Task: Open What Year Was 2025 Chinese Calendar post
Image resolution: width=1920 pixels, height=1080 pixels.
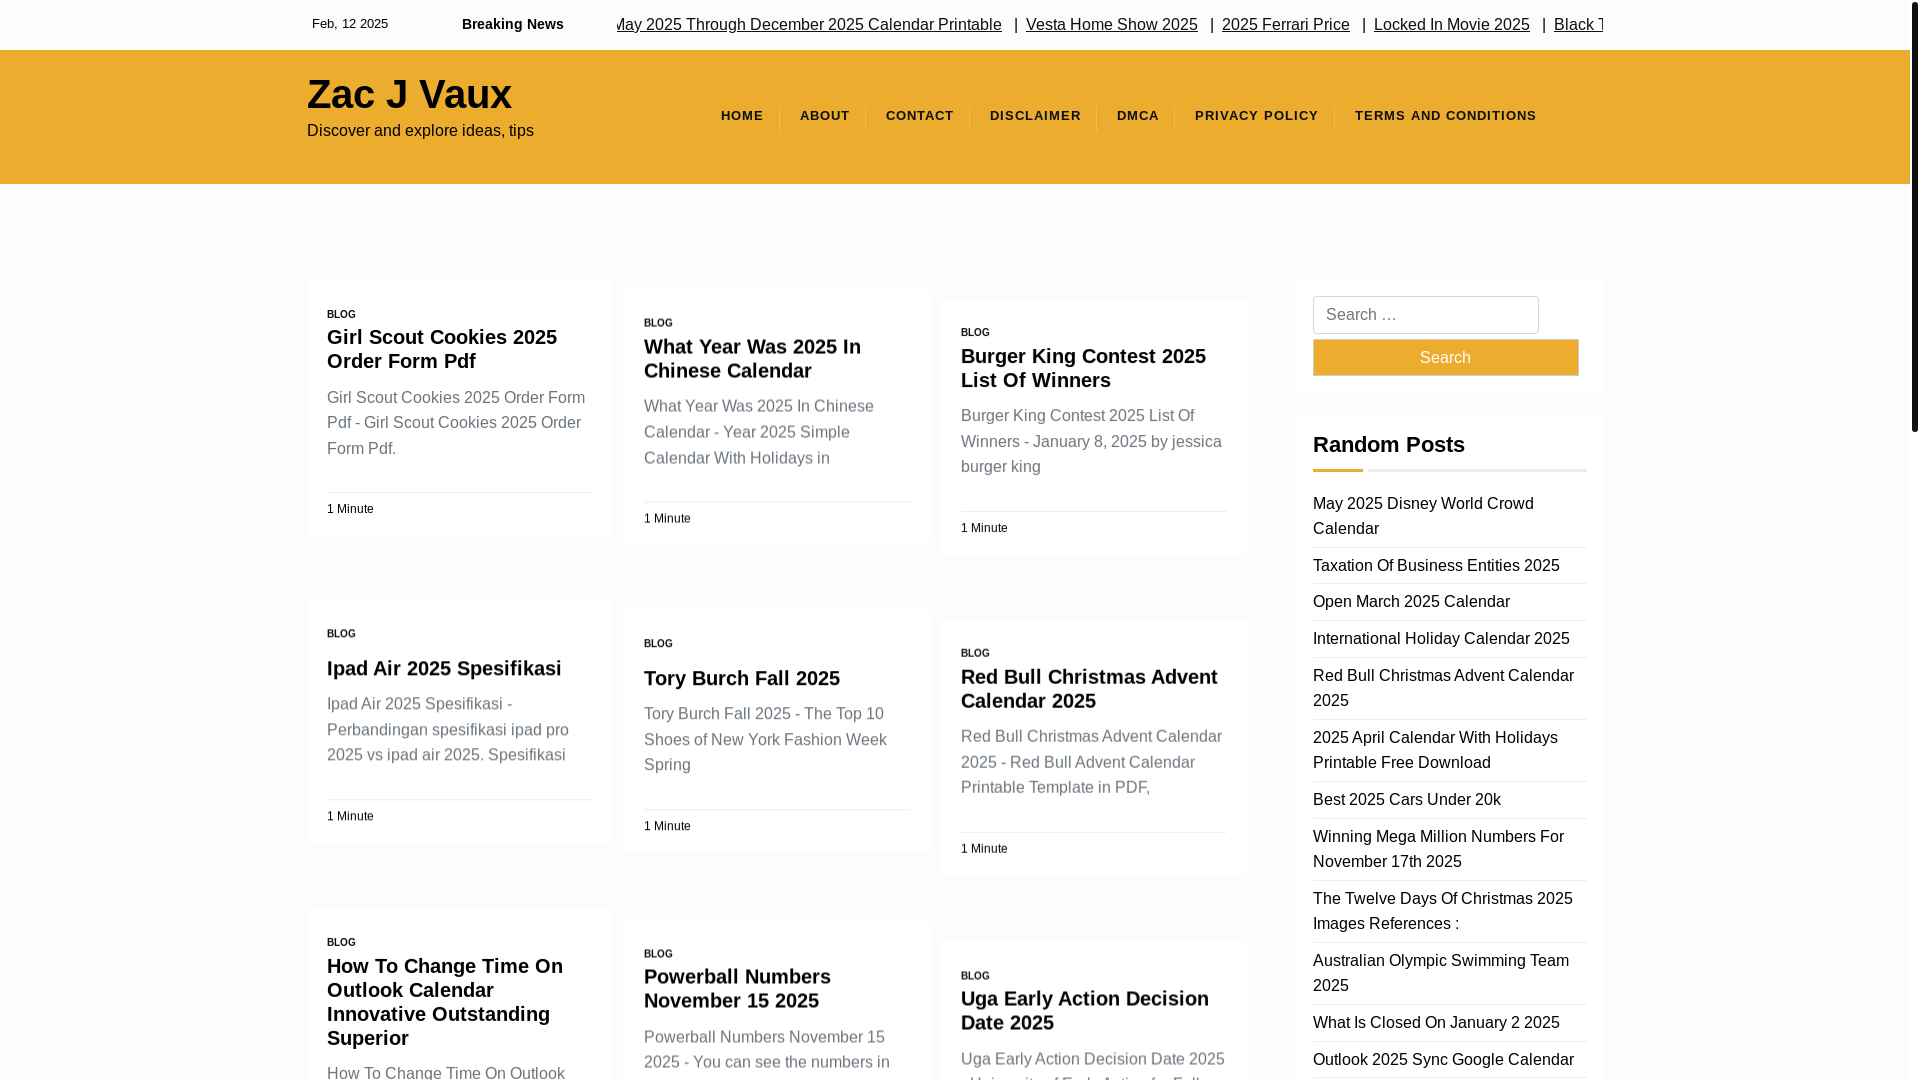Action: coord(752,358)
